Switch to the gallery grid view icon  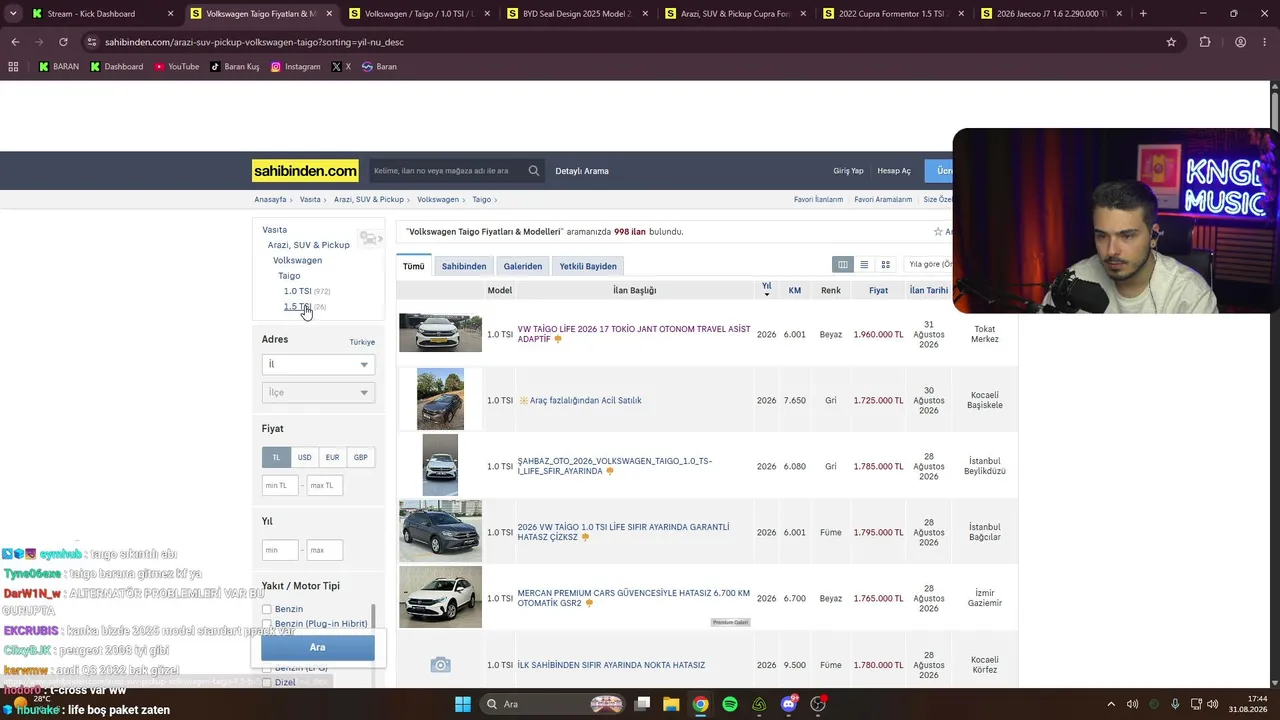point(885,265)
